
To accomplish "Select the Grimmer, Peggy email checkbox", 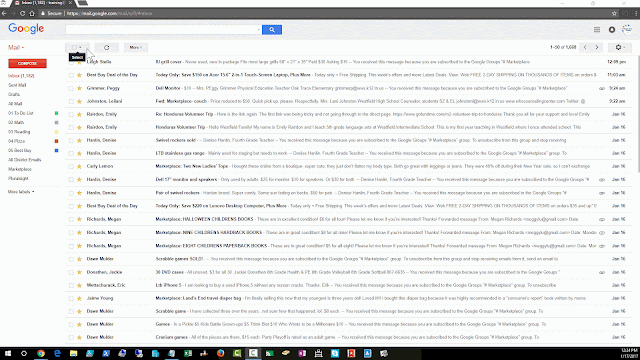I will coord(71,88).
